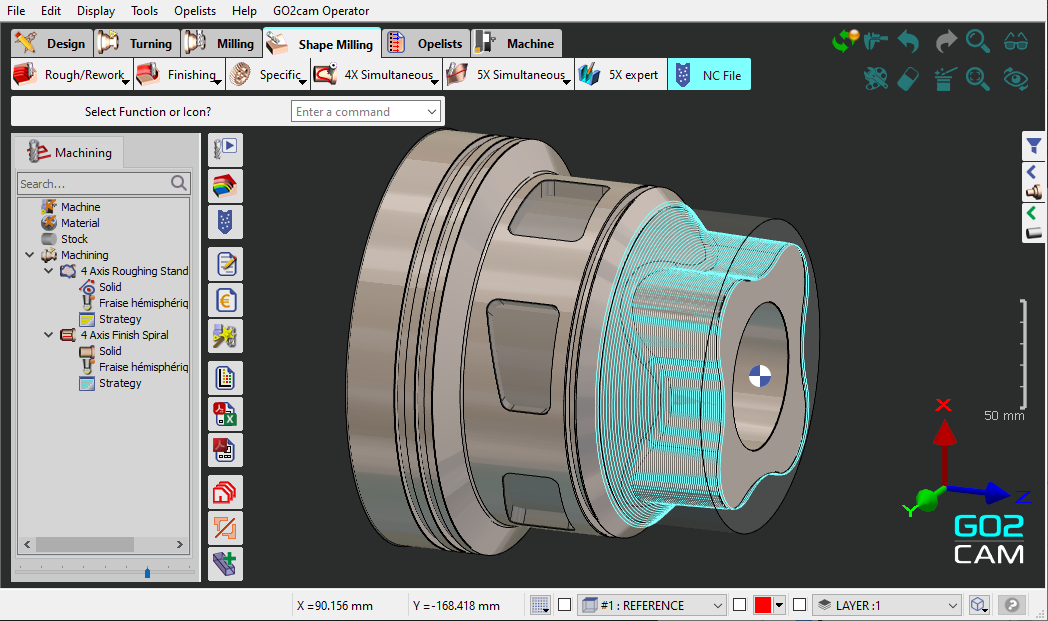Click the red color swatch in status bar
The height and width of the screenshot is (621, 1048).
pyautogui.click(x=762, y=605)
